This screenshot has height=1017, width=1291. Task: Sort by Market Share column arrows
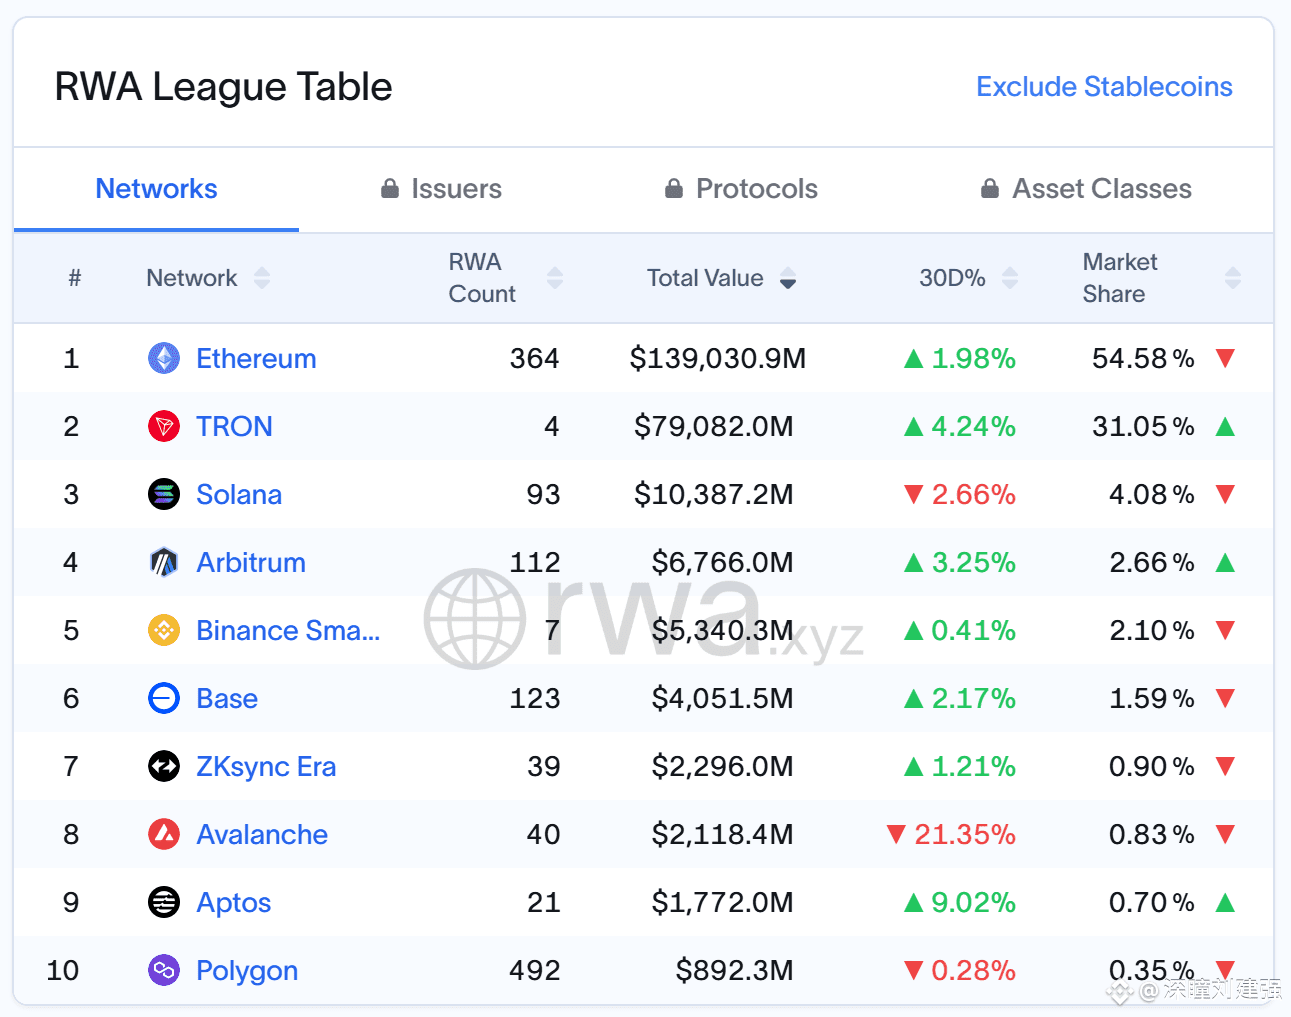coord(1233,278)
